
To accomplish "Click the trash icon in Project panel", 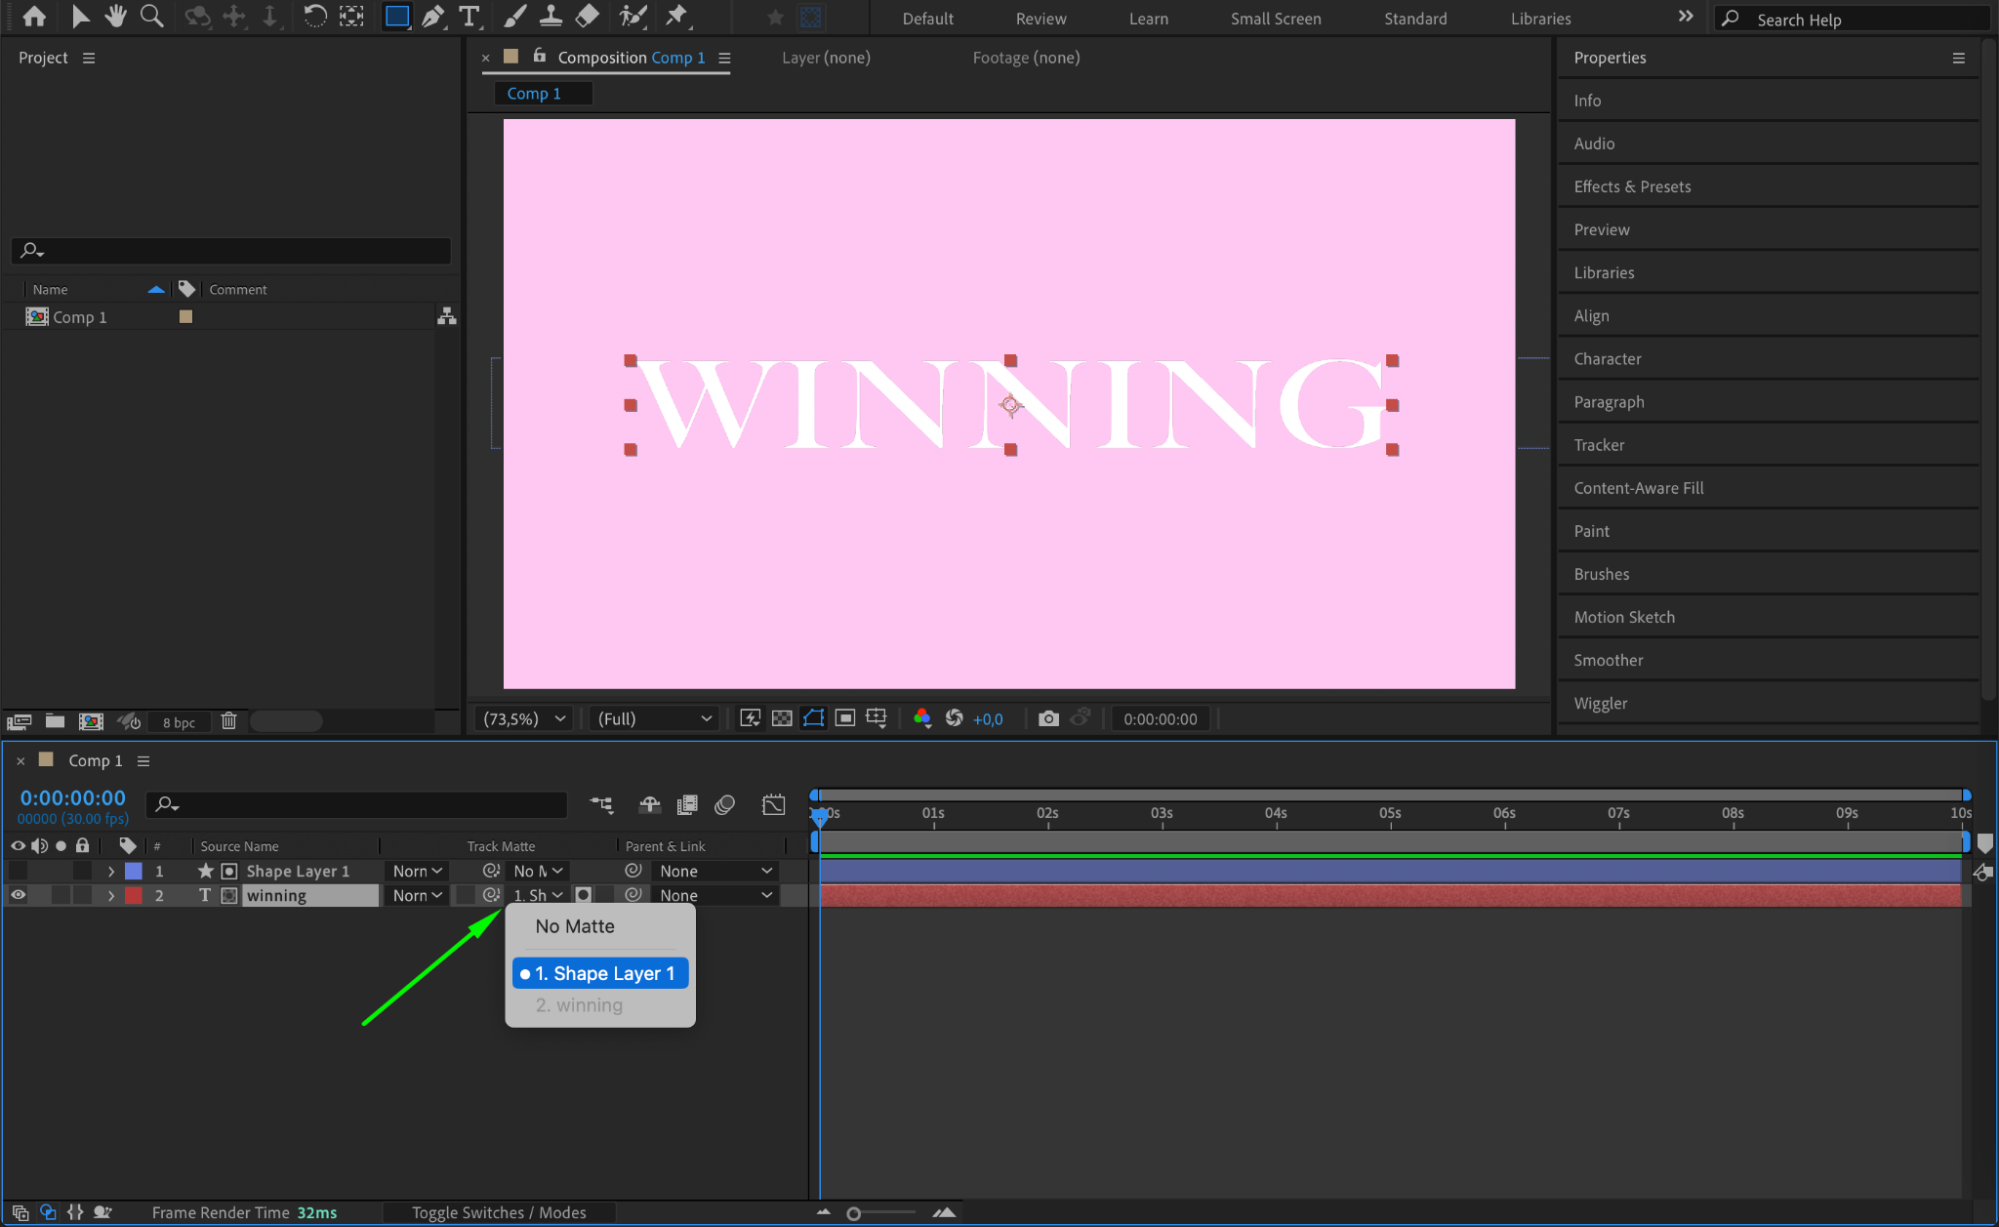I will coord(228,721).
